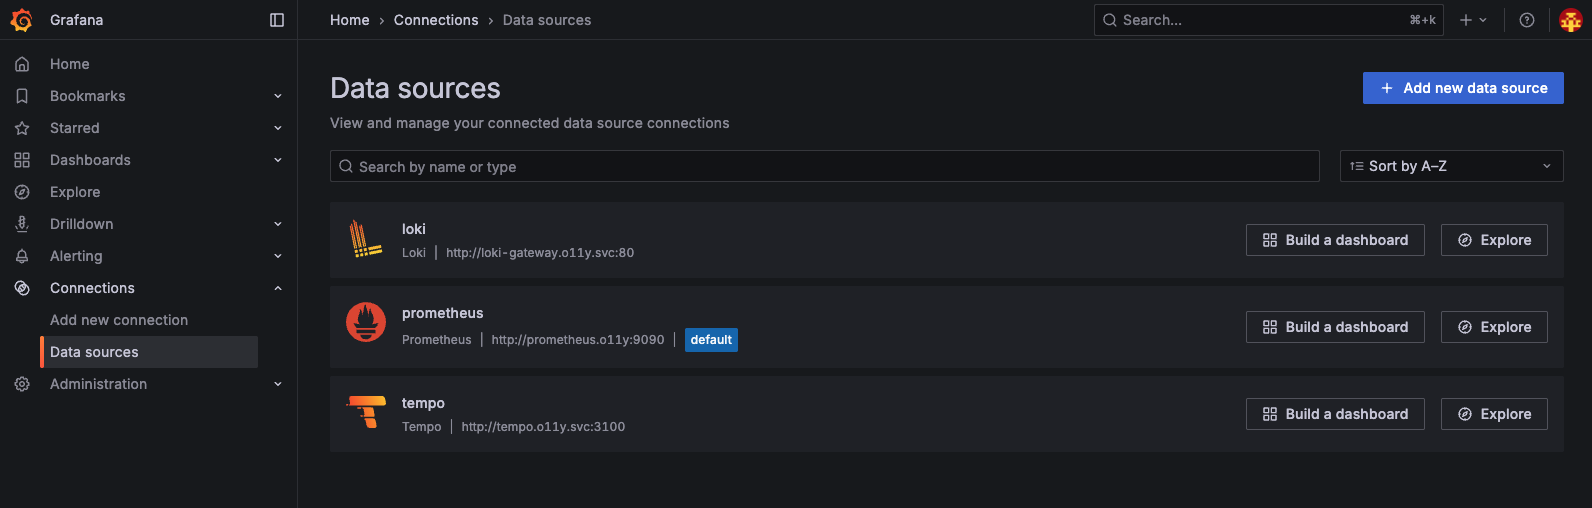
Task: Open the tempo data source name link
Action: pyautogui.click(x=423, y=403)
